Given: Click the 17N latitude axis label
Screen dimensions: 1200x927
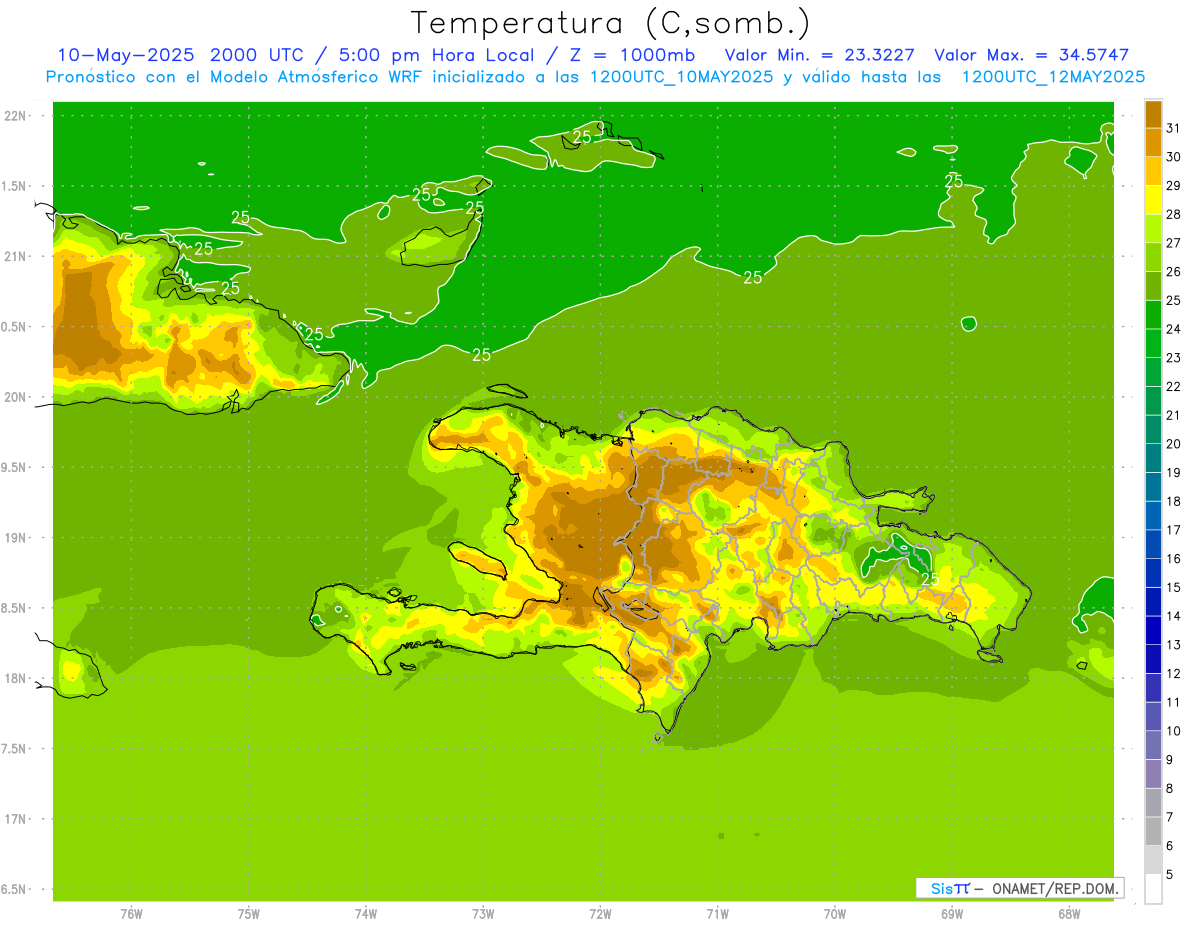Looking at the screenshot, I should pyautogui.click(x=17, y=819).
